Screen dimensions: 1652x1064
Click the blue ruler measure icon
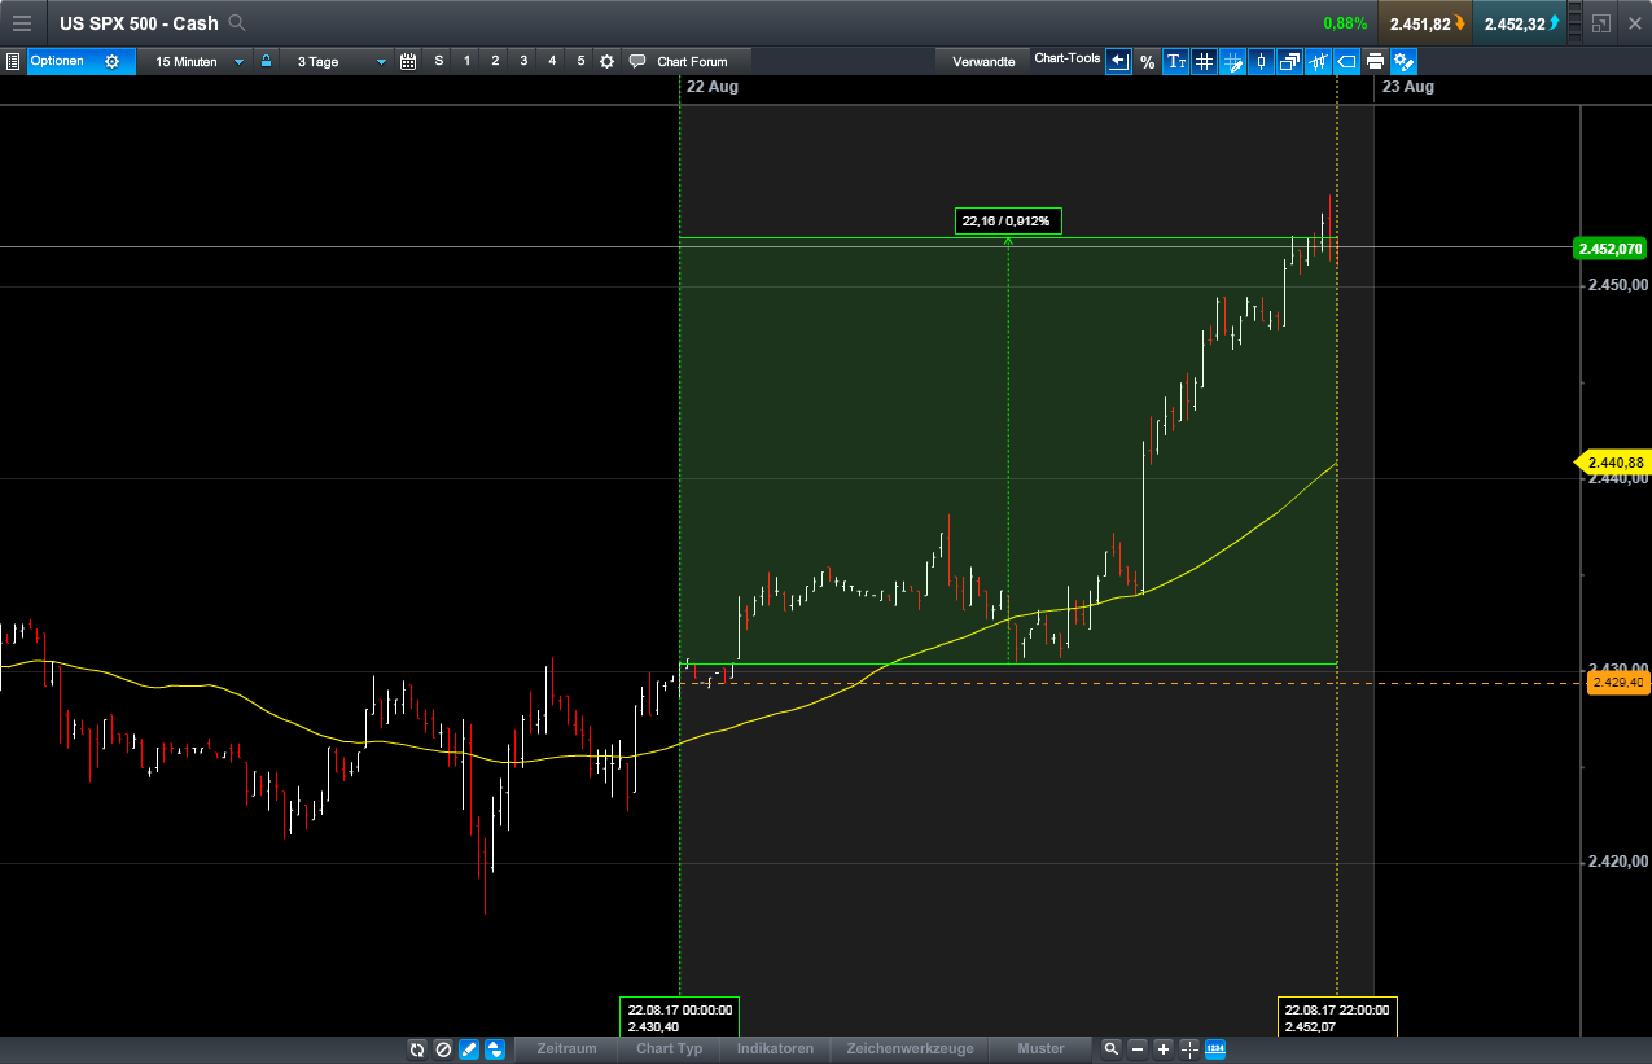tap(1215, 1049)
